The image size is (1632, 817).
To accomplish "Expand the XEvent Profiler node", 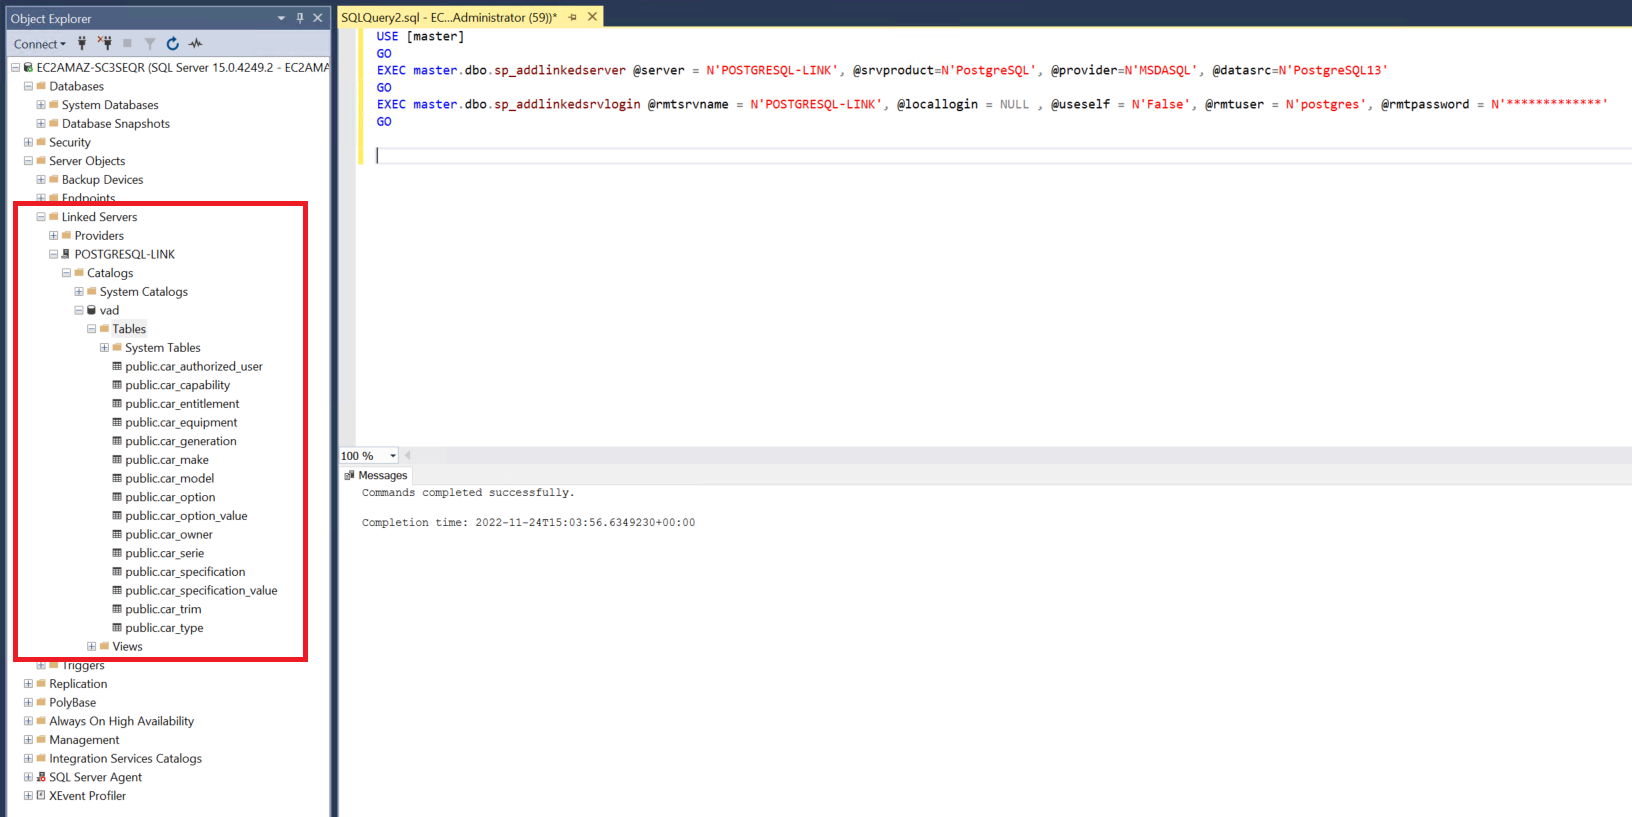I will point(28,796).
